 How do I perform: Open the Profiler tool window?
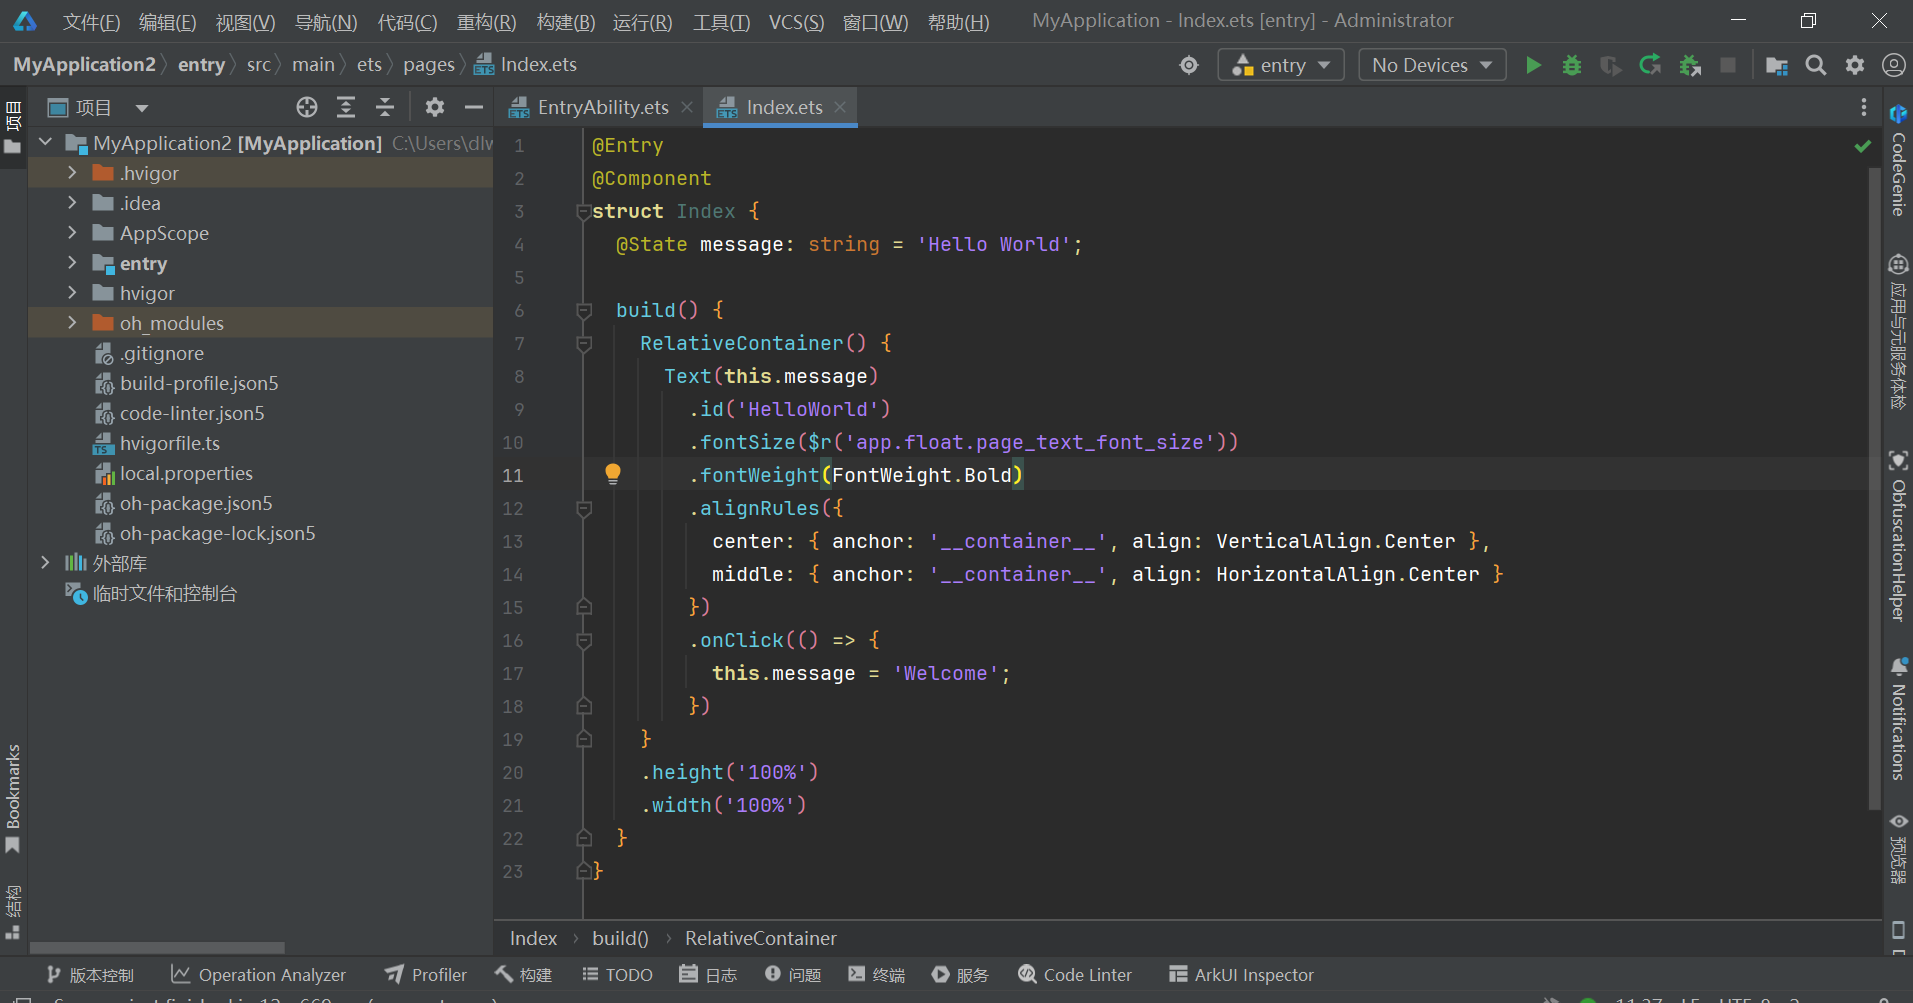[x=426, y=975]
